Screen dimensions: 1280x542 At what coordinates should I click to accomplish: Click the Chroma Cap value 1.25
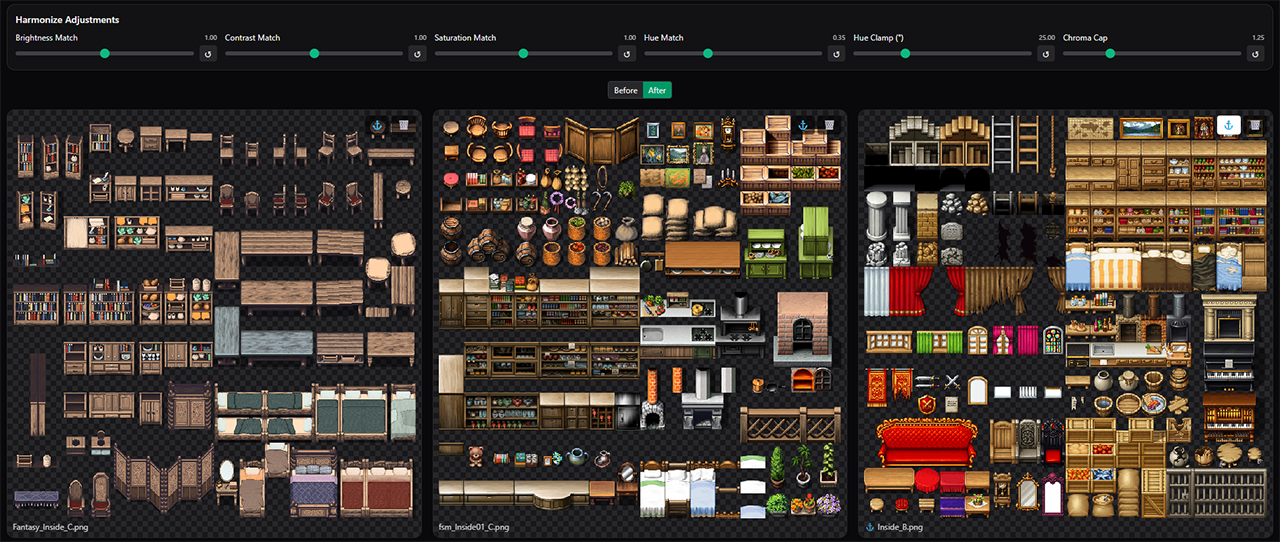click(x=1258, y=38)
